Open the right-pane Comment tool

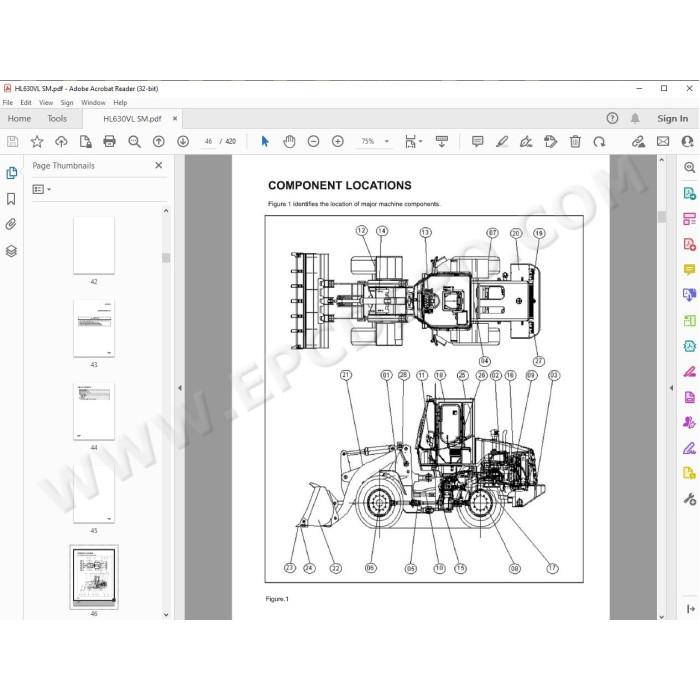pos(689,270)
